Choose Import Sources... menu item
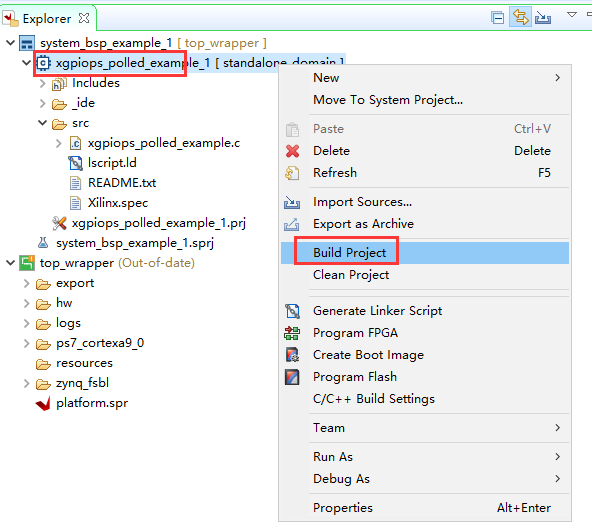Screen dimensions: 592x530 (425, 202)
